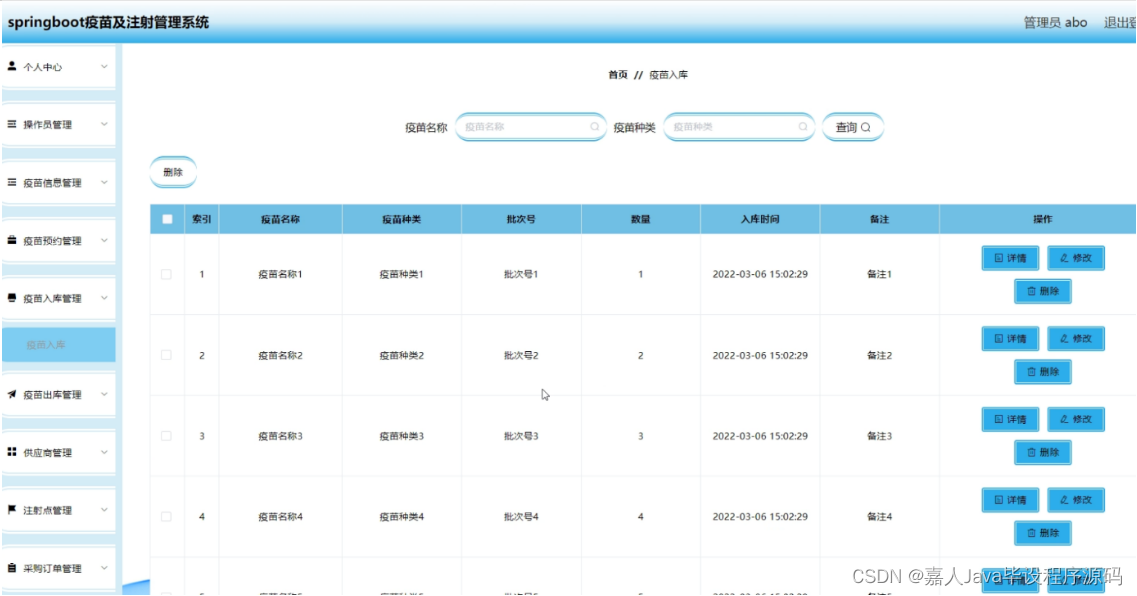
Task: Click 修改 for 疫苗名称4 row
Action: pos(1076,500)
